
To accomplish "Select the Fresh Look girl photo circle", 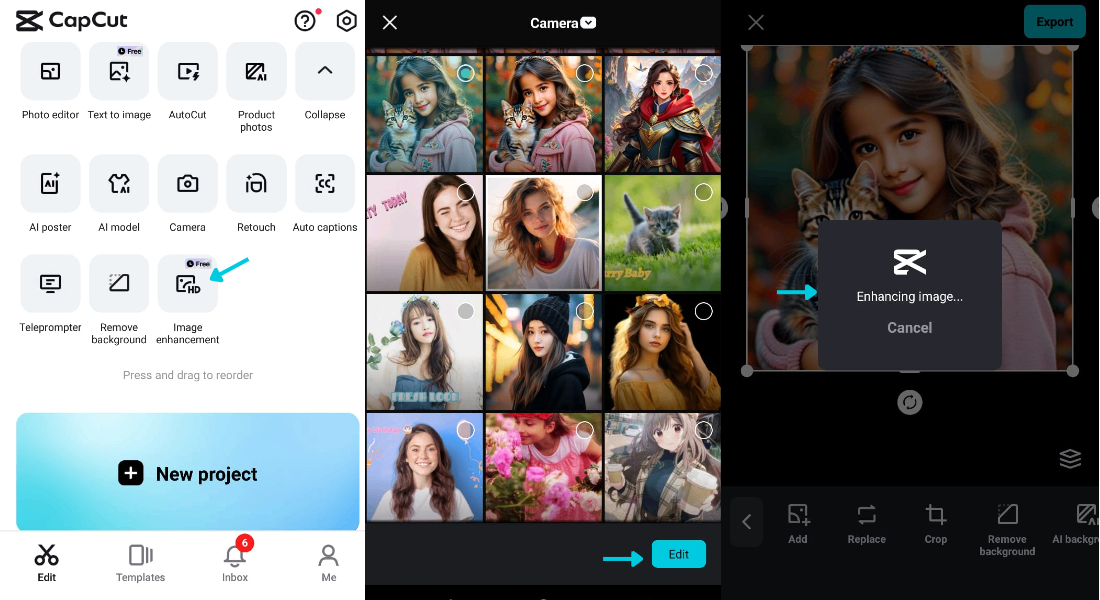I will point(465,311).
